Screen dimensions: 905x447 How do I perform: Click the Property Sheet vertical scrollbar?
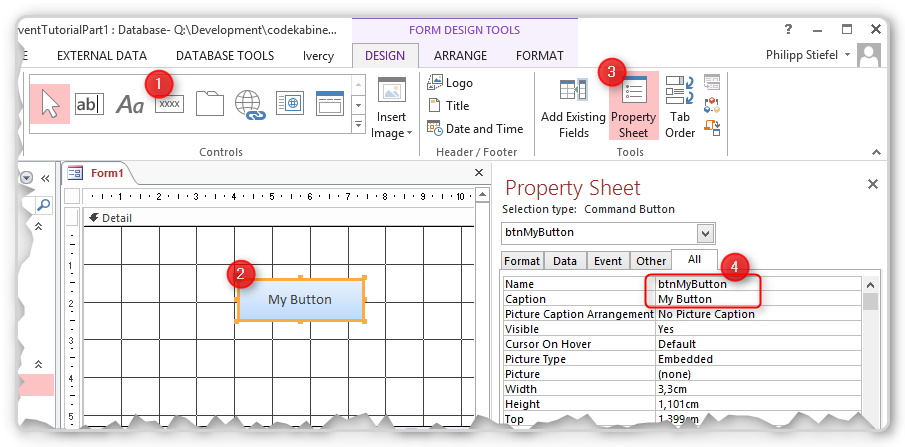pos(870,350)
